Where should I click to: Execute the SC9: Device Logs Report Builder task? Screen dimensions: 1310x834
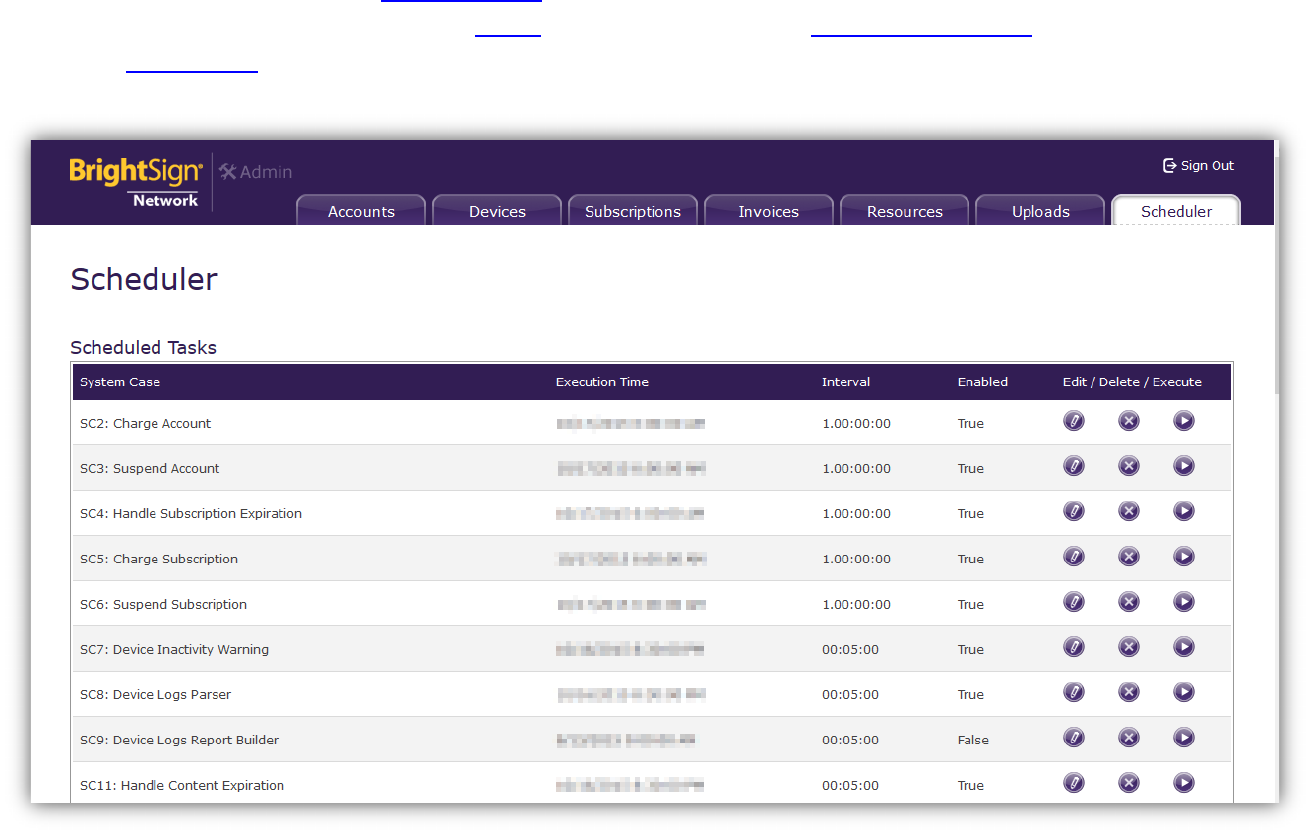coord(1184,738)
